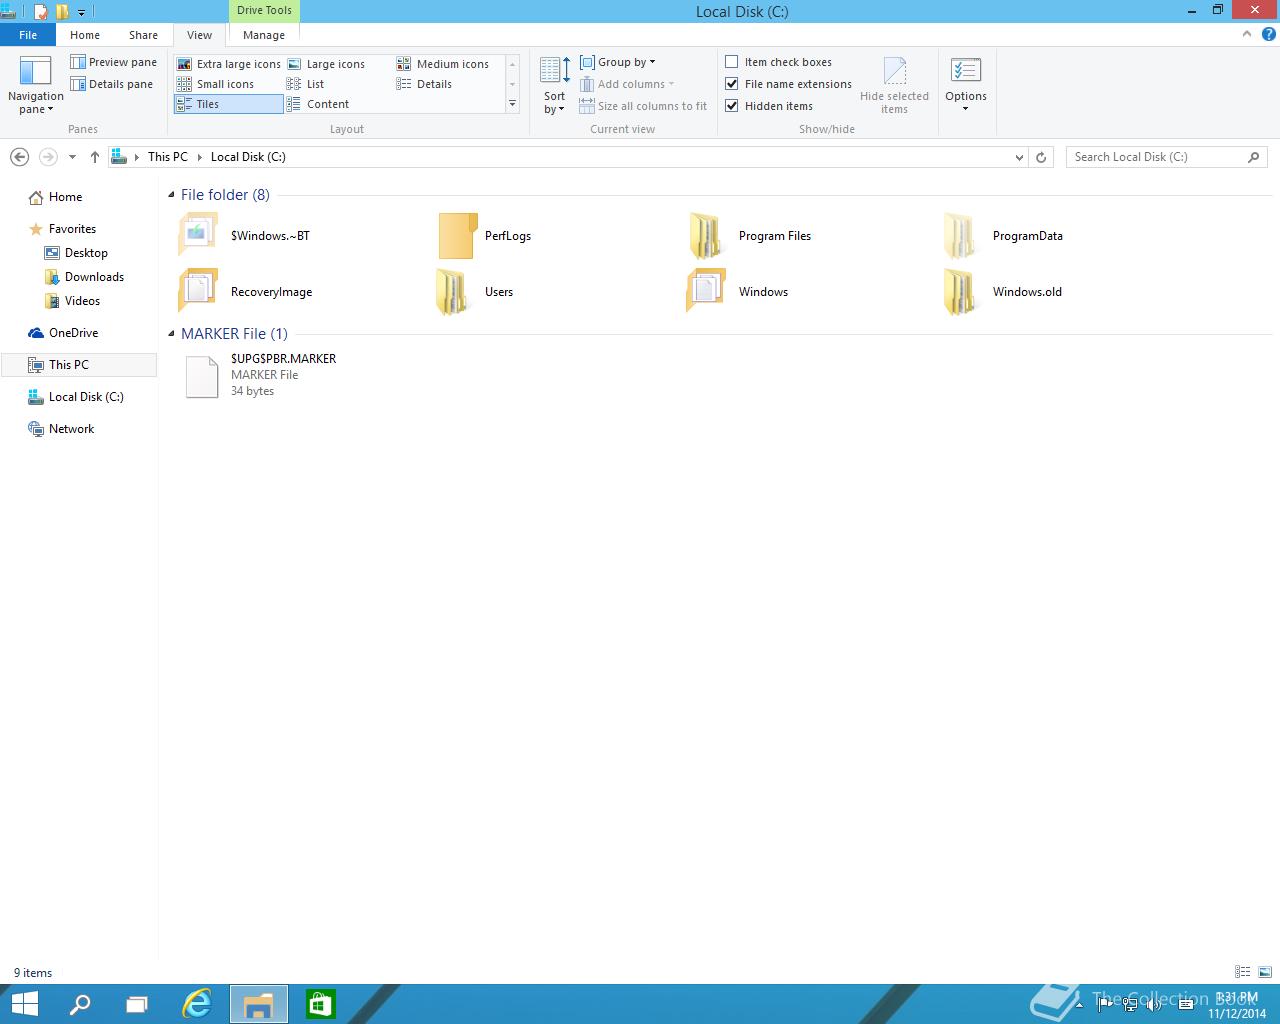Choose Content layout
Screen dimensions: 1280x1024
click(x=318, y=104)
